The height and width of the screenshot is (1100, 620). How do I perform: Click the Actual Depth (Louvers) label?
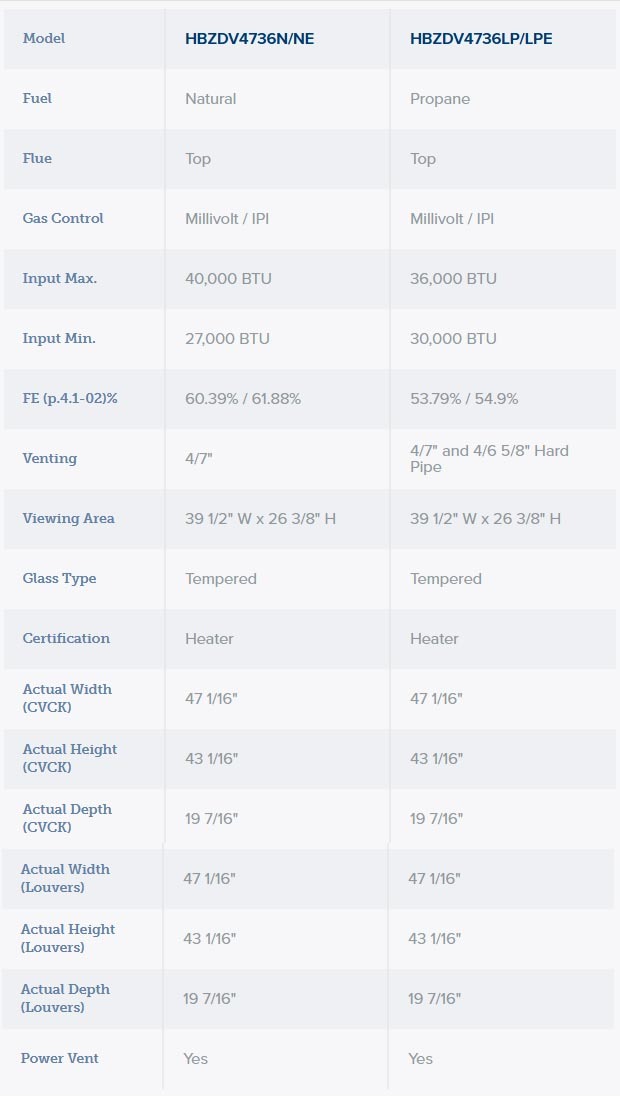point(65,998)
